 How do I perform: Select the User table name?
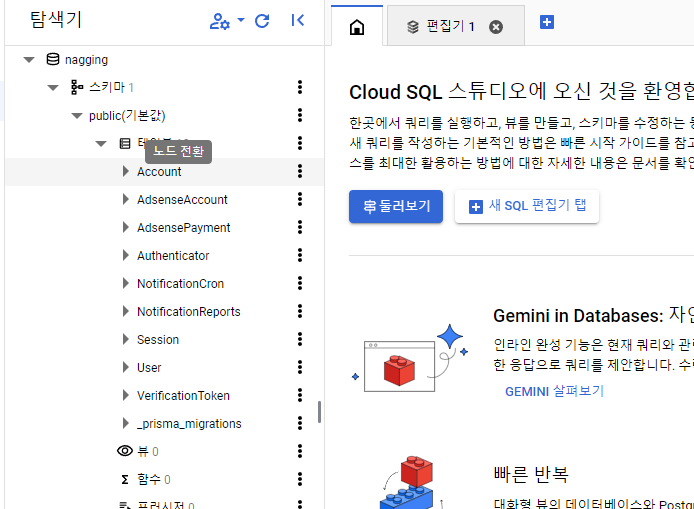coord(149,367)
